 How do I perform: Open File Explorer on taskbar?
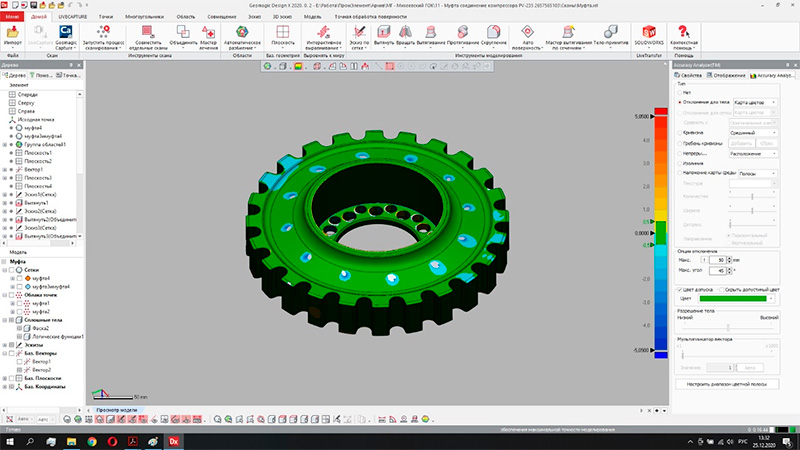tap(71, 442)
